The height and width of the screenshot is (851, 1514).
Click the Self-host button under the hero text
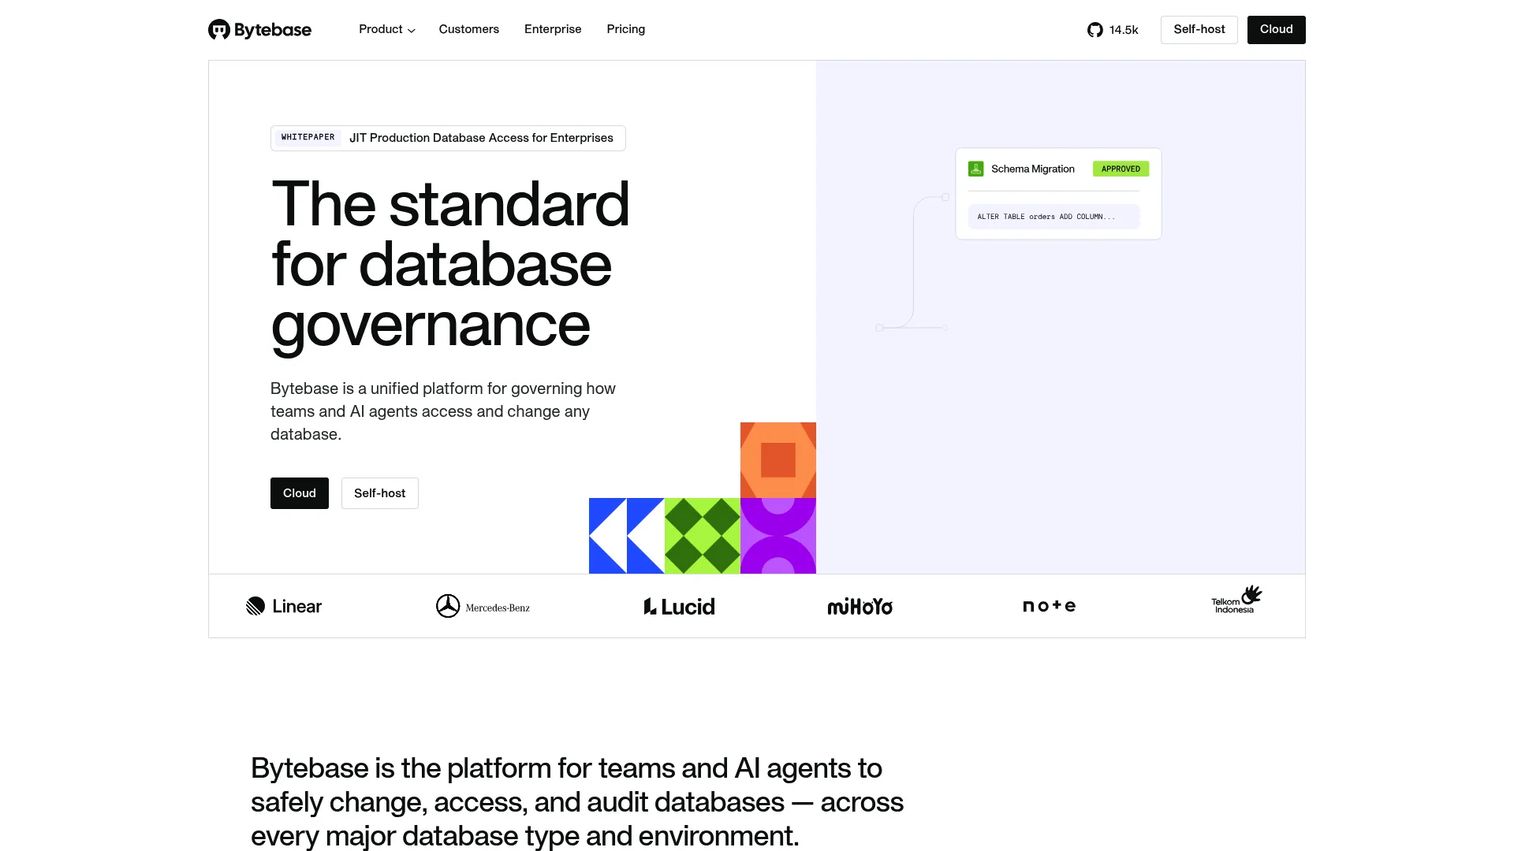coord(380,493)
